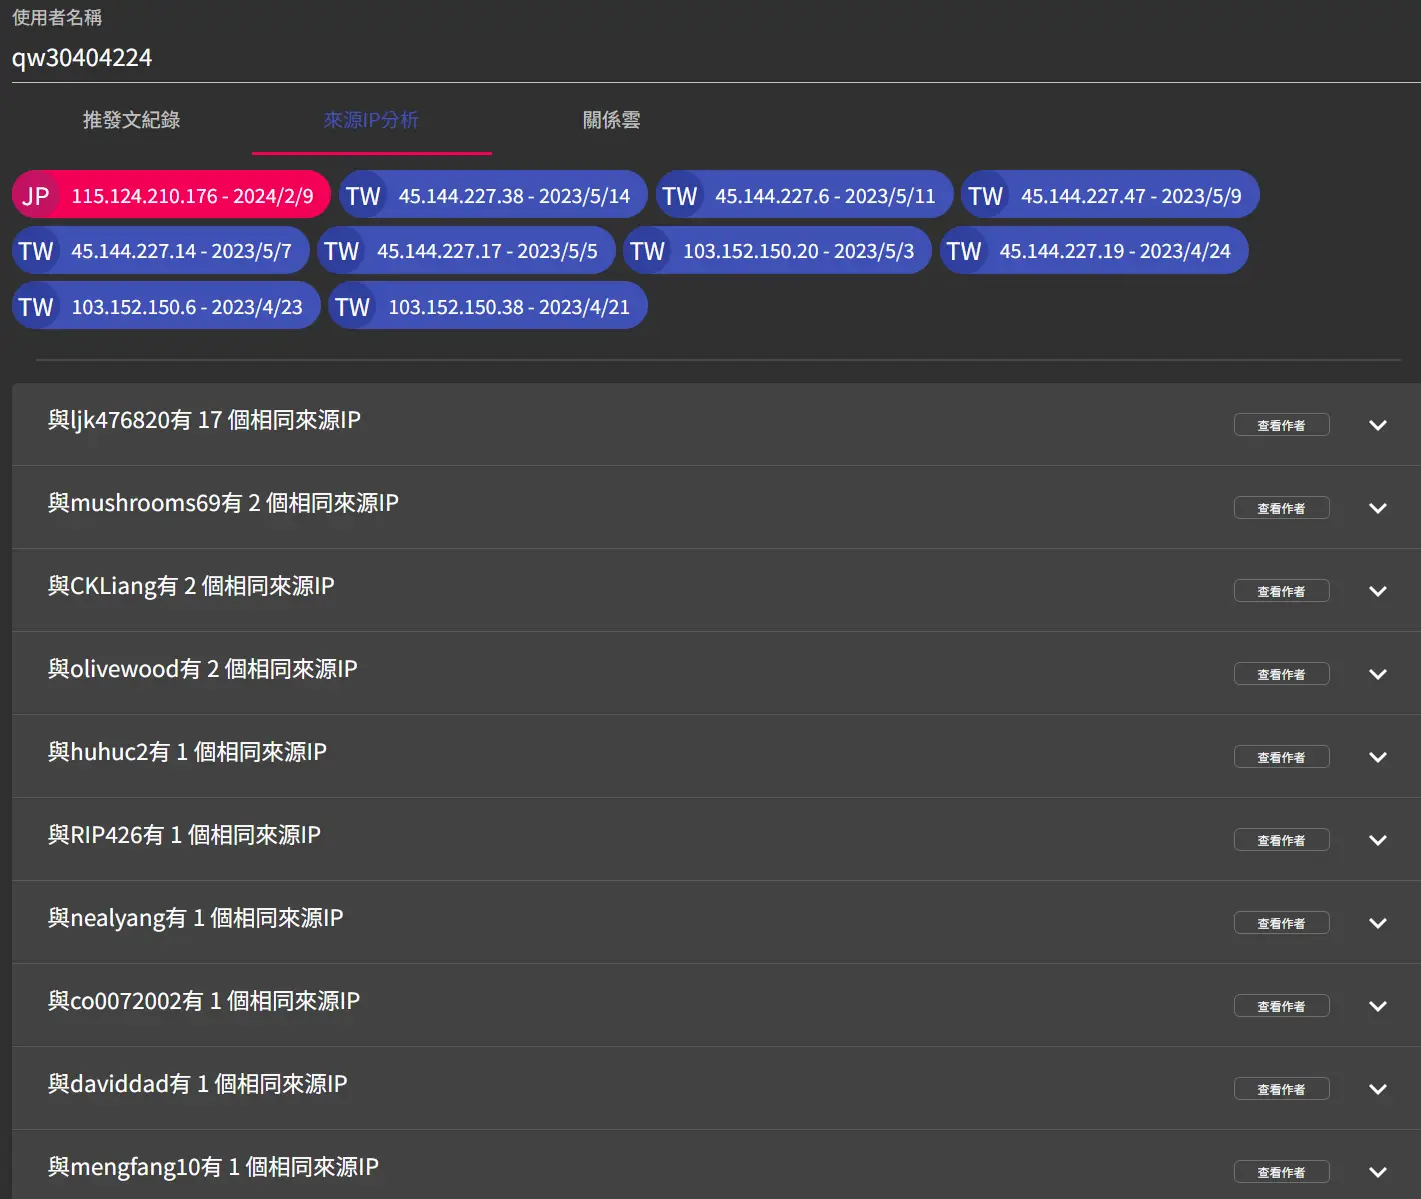Select the 103.152.150.38 - 2023/4/21 IP chip
The height and width of the screenshot is (1199, 1421).
coord(508,307)
